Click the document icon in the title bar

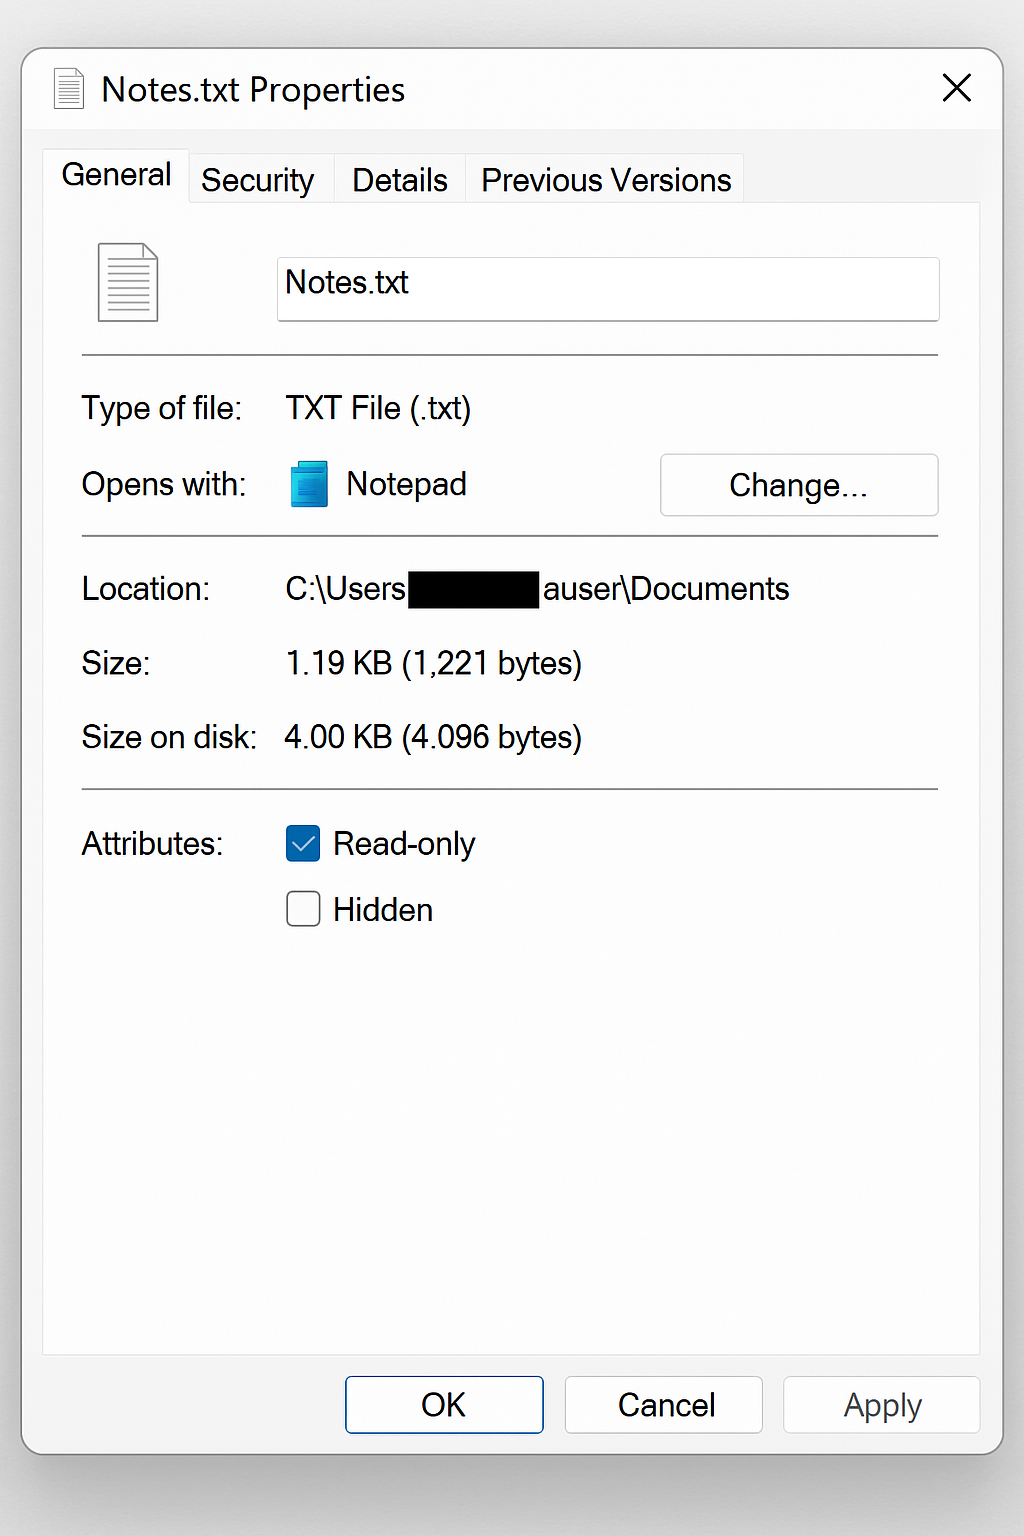69,89
